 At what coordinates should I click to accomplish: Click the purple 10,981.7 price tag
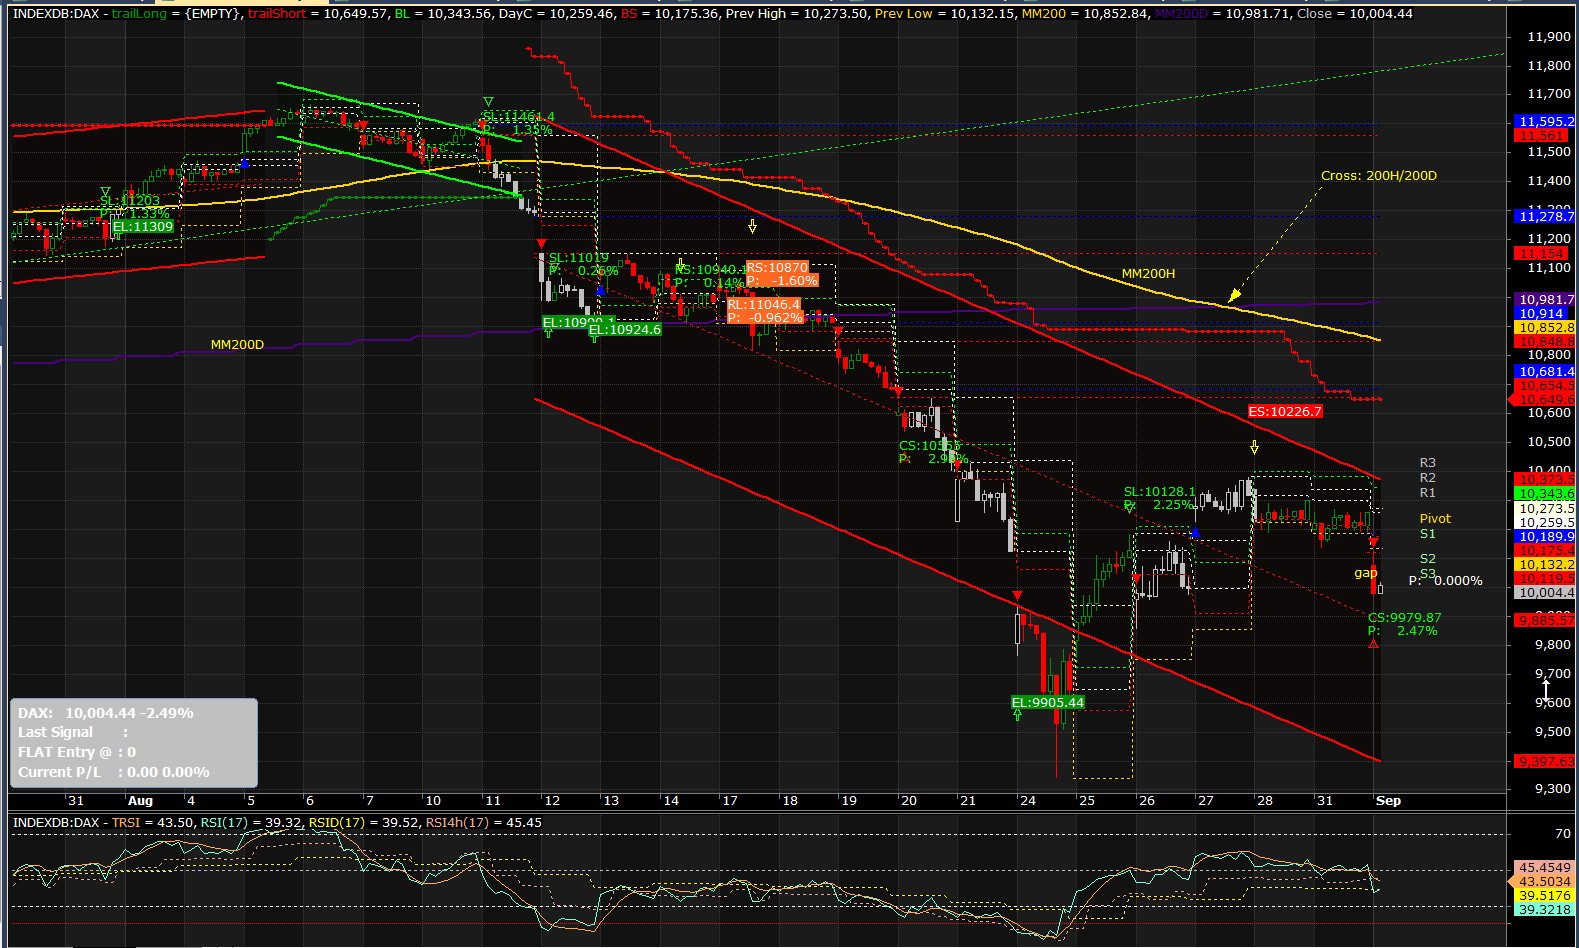tap(1544, 300)
